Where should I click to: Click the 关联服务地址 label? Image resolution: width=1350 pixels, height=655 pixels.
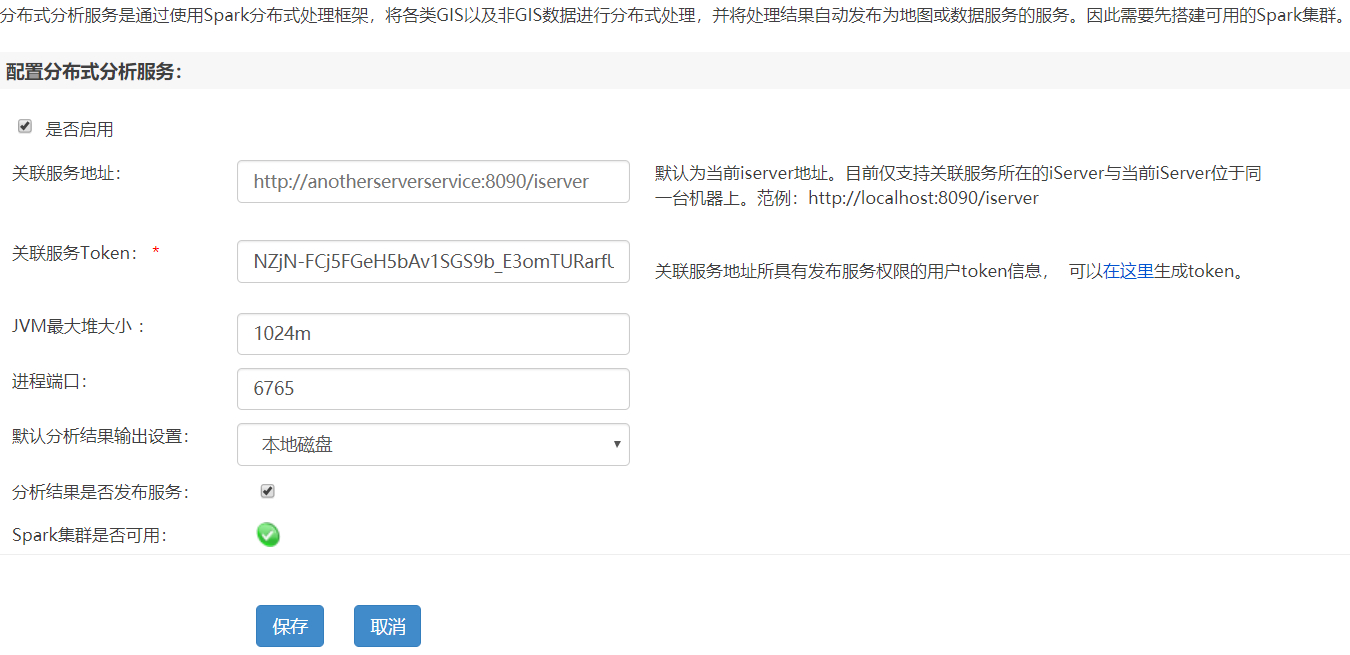pos(66,174)
